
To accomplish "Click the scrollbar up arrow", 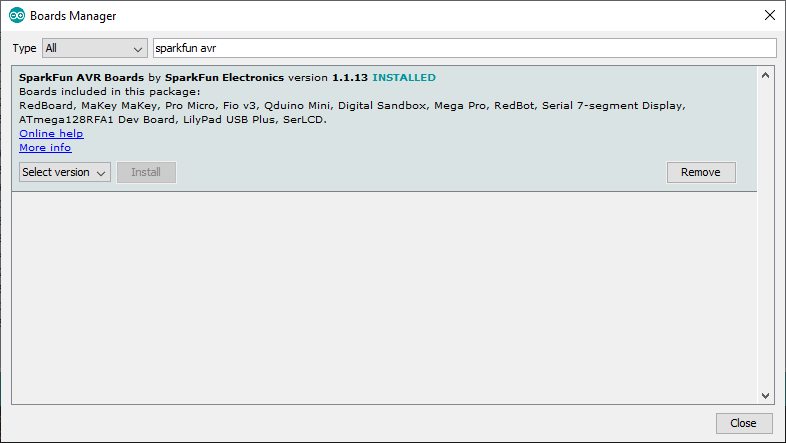I will point(765,76).
